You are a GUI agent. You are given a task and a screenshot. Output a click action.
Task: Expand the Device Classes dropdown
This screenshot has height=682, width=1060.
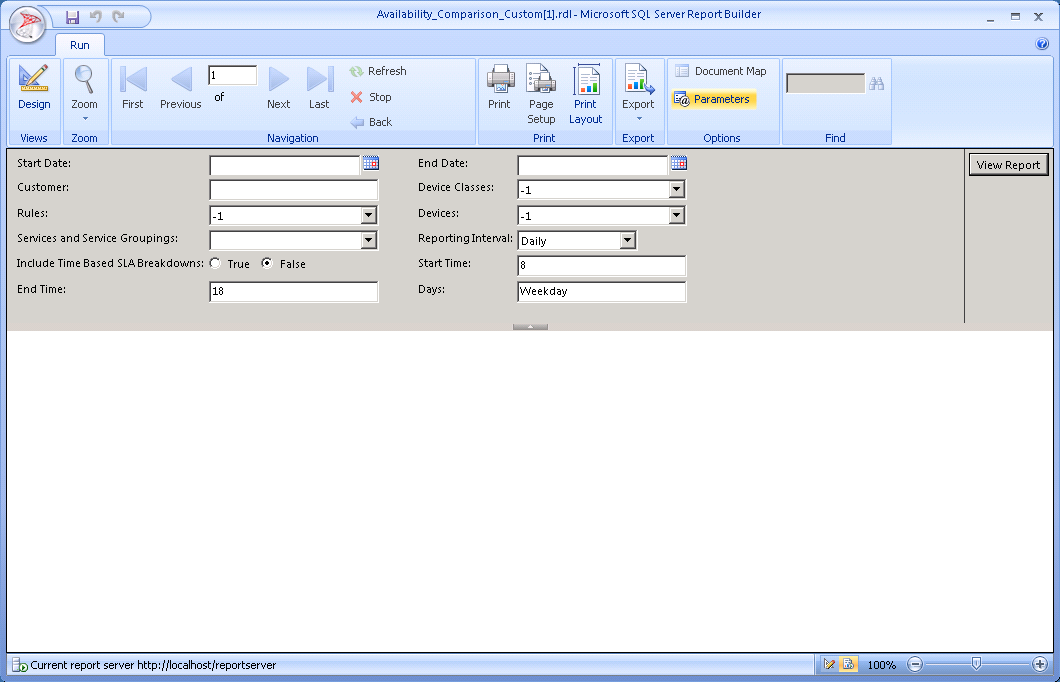pyautogui.click(x=677, y=190)
